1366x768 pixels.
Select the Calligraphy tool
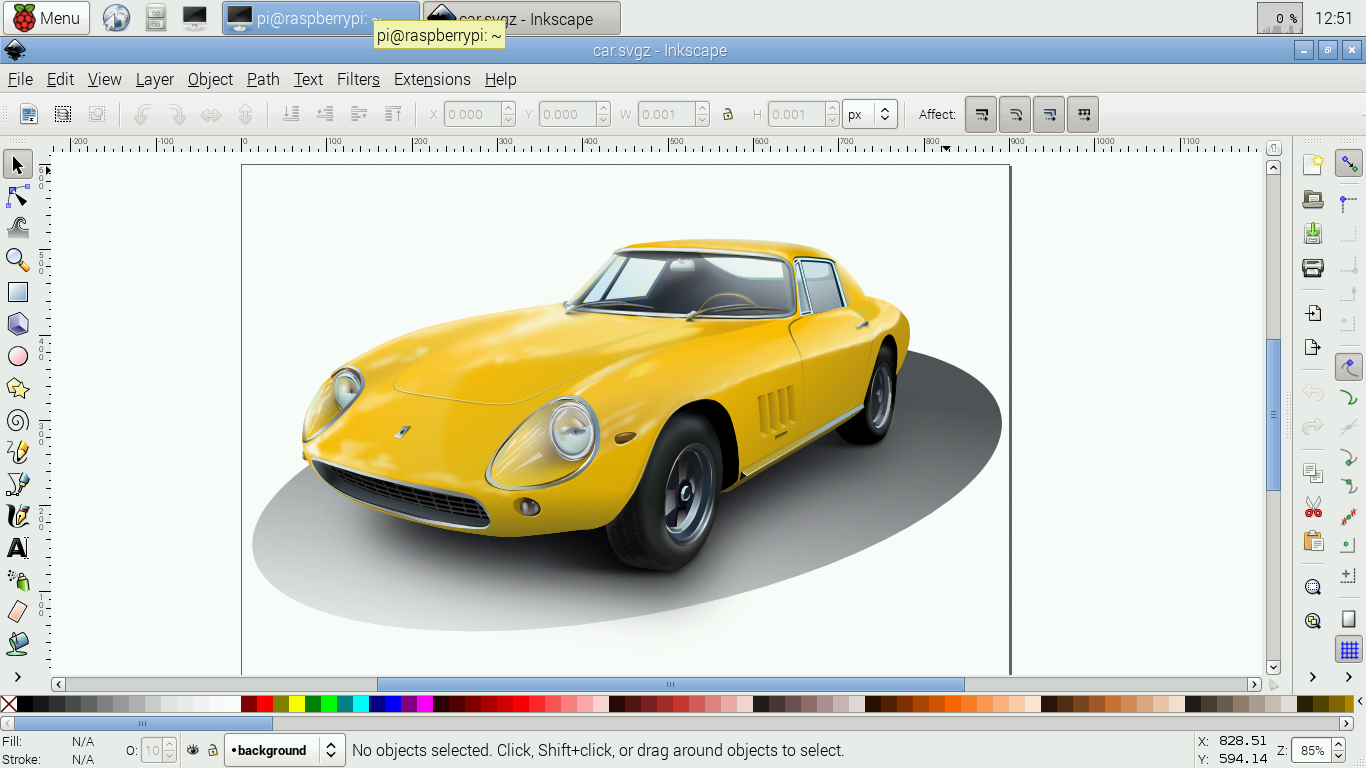[x=17, y=517]
